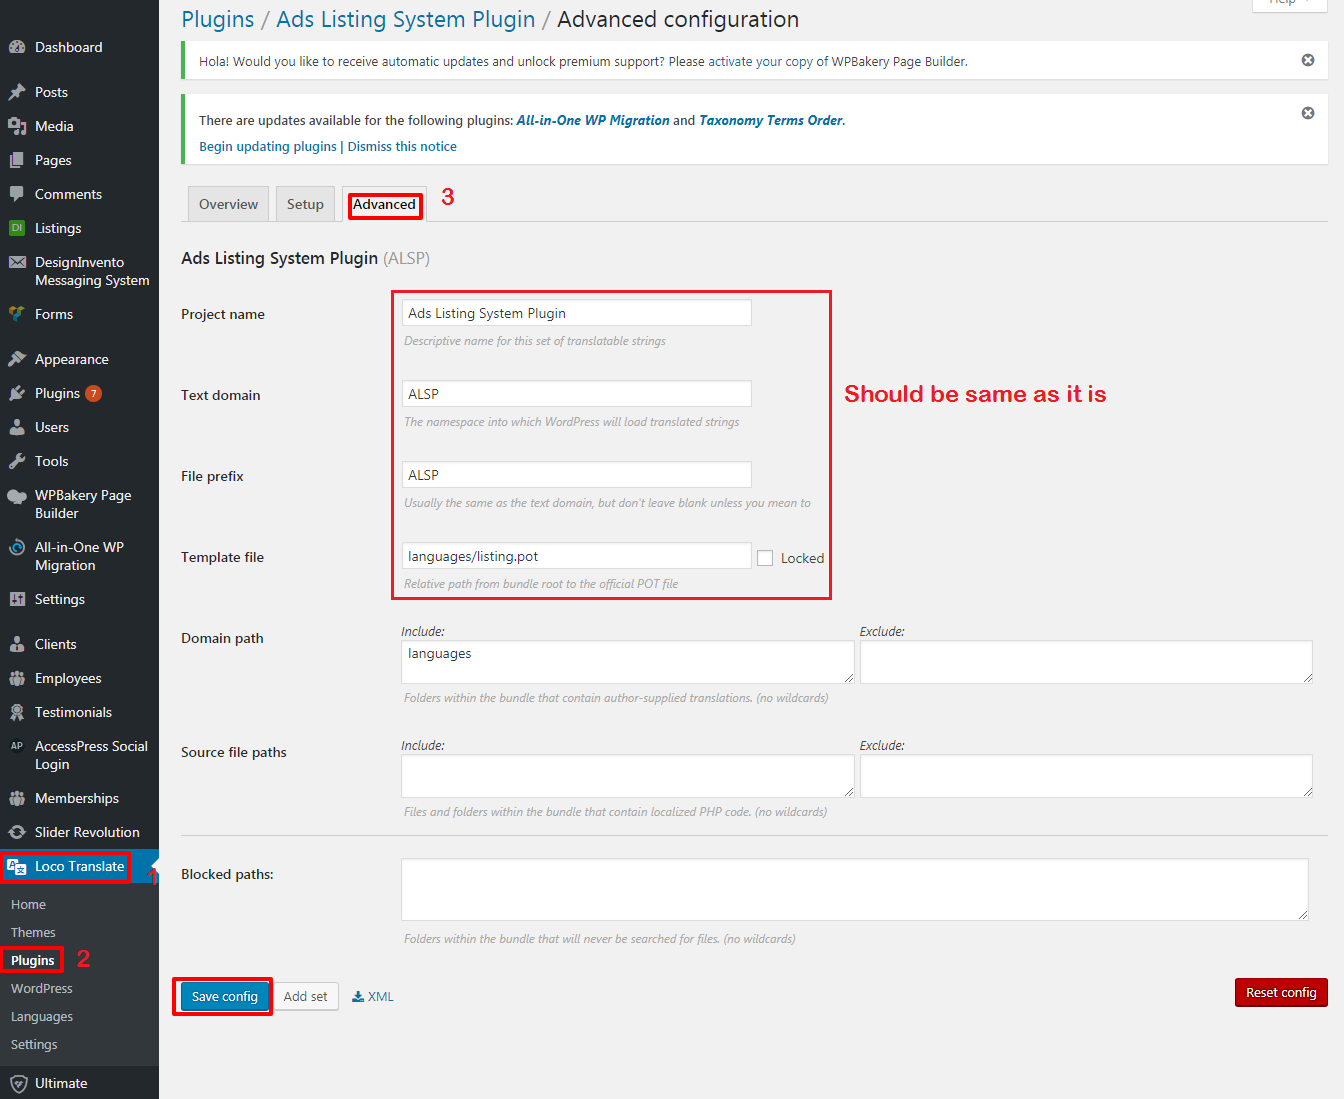Click the Testimonials award icon
This screenshot has width=1344, height=1099.
17,712
